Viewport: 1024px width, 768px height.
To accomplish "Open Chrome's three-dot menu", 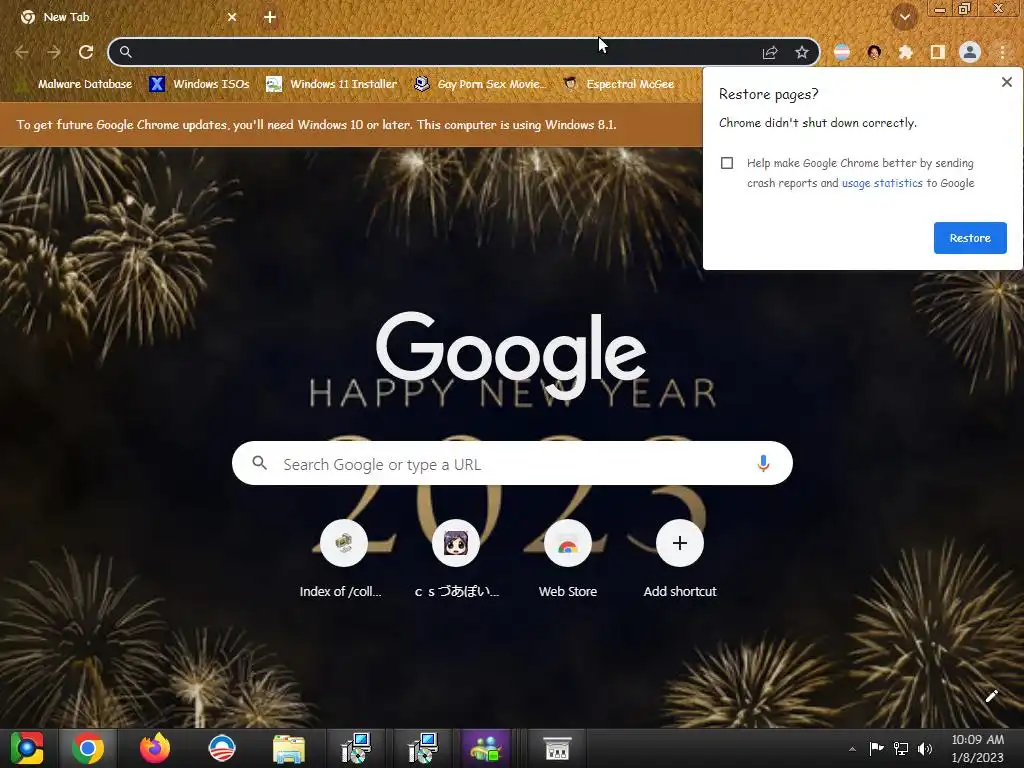I will coord(1002,52).
